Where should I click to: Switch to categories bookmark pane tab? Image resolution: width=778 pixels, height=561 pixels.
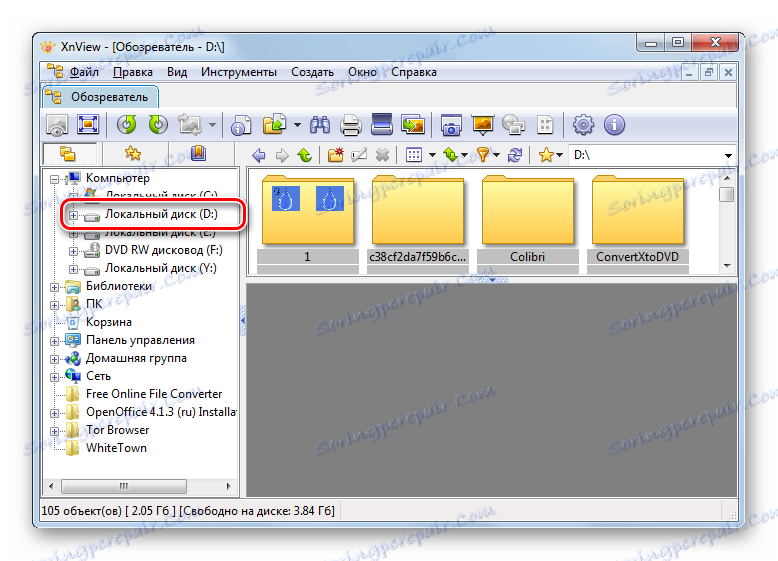click(x=198, y=153)
